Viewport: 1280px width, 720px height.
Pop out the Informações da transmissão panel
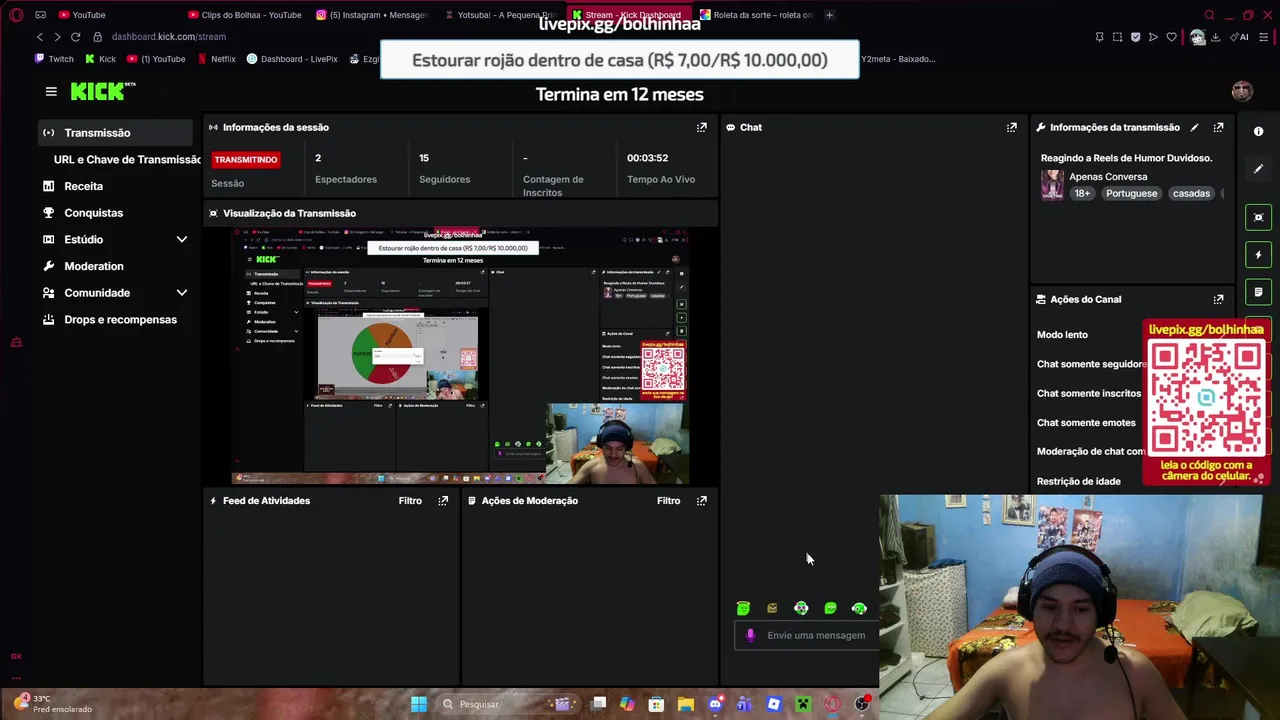tap(1218, 127)
